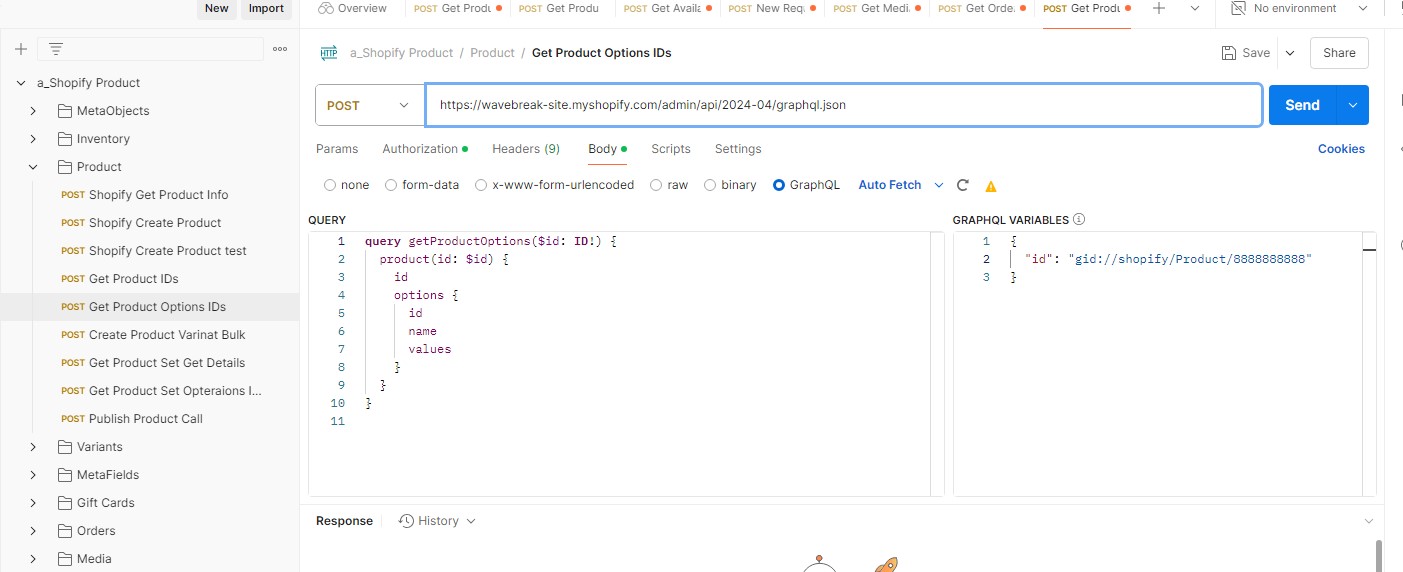Click the Product breadcrumb link
The width and height of the screenshot is (1403, 572).
492,53
